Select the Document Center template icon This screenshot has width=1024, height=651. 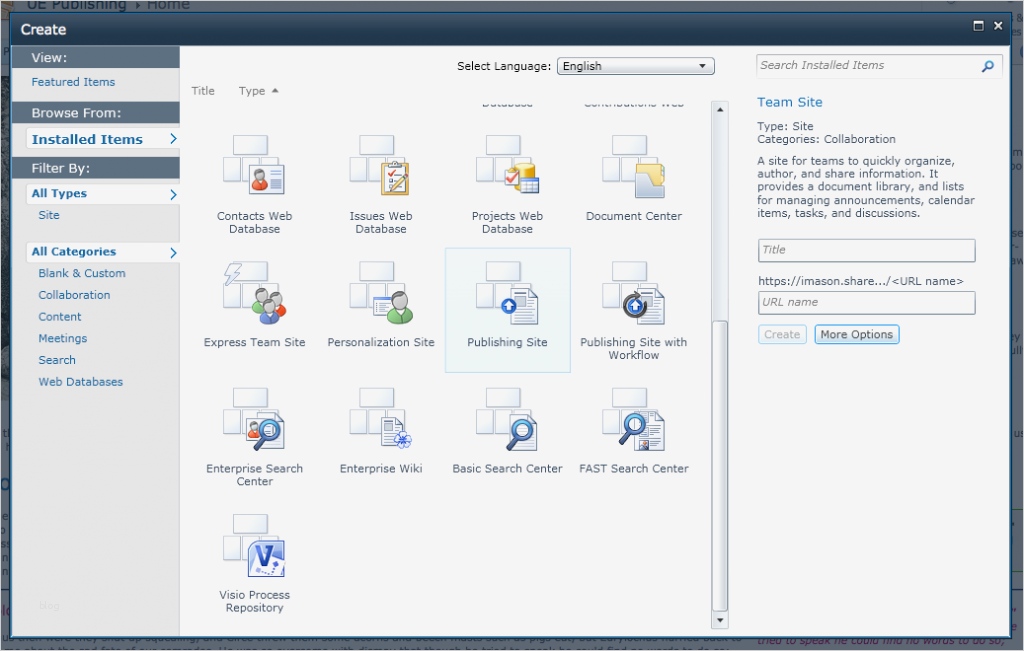pos(634,168)
